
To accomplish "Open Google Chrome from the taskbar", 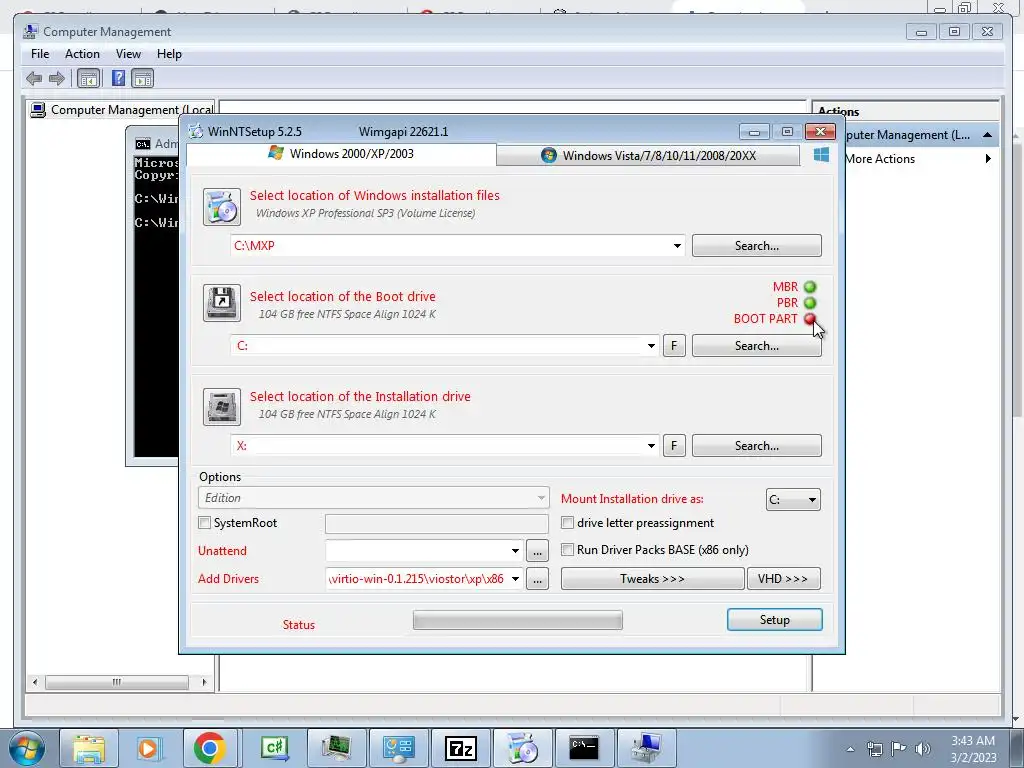I will (209, 748).
